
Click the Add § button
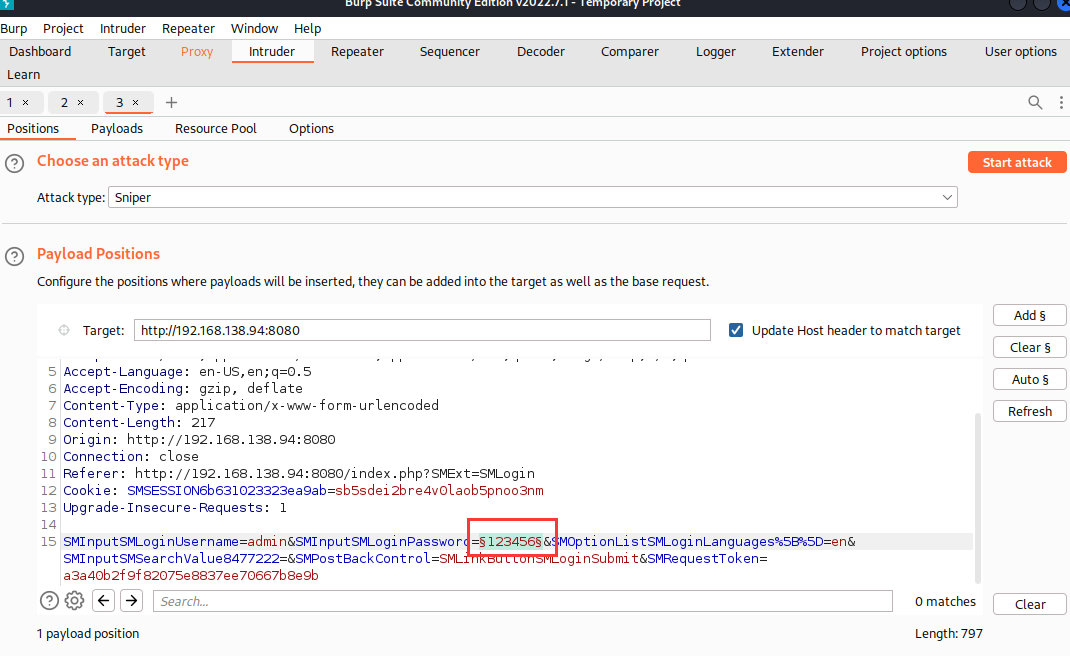(x=1030, y=315)
